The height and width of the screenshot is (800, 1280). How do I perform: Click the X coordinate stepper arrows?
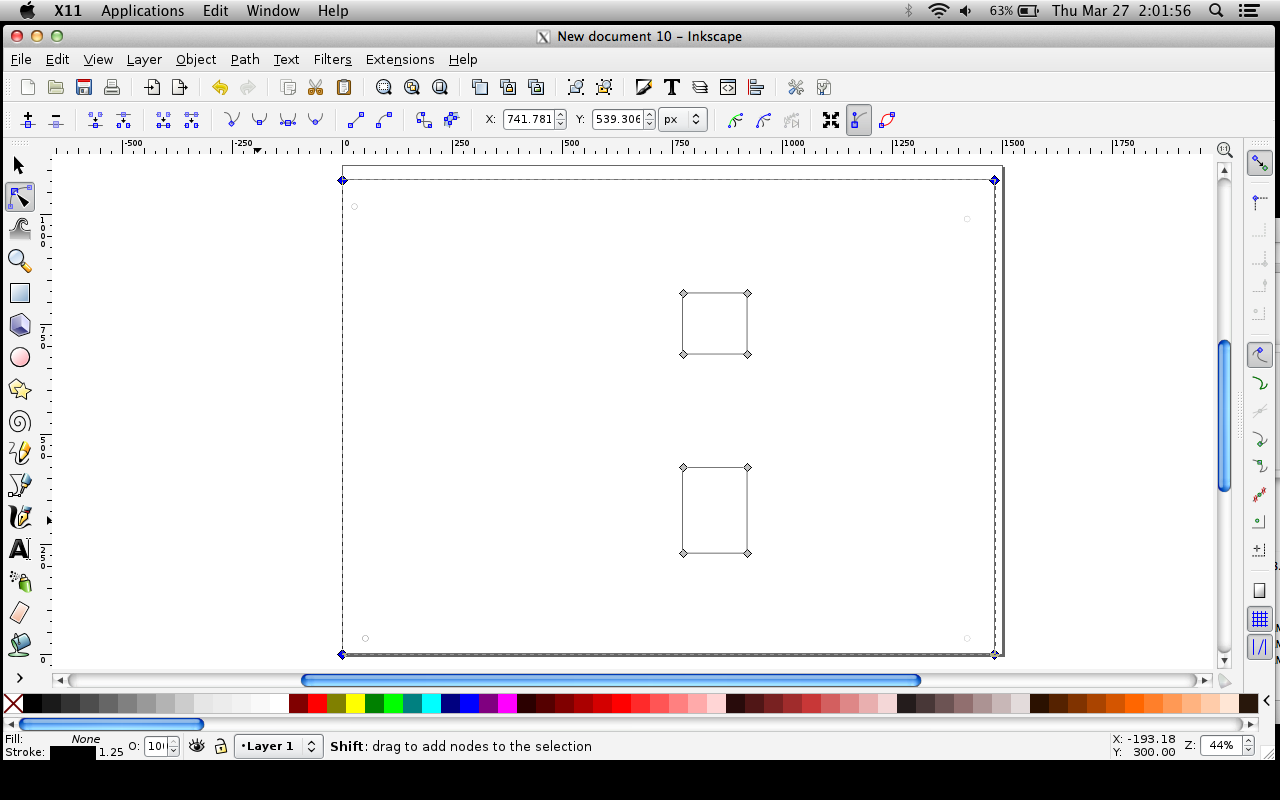pyautogui.click(x=560, y=119)
